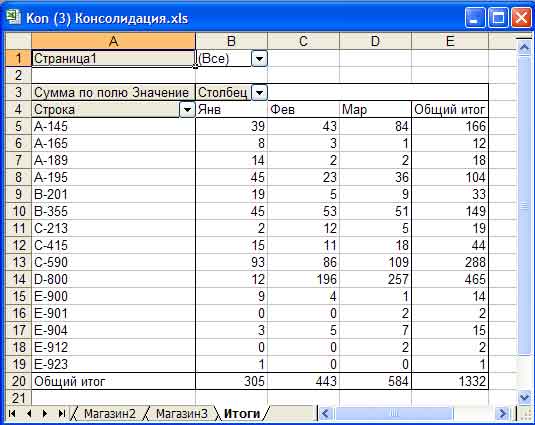Select the C-590 row label

pos(113,262)
